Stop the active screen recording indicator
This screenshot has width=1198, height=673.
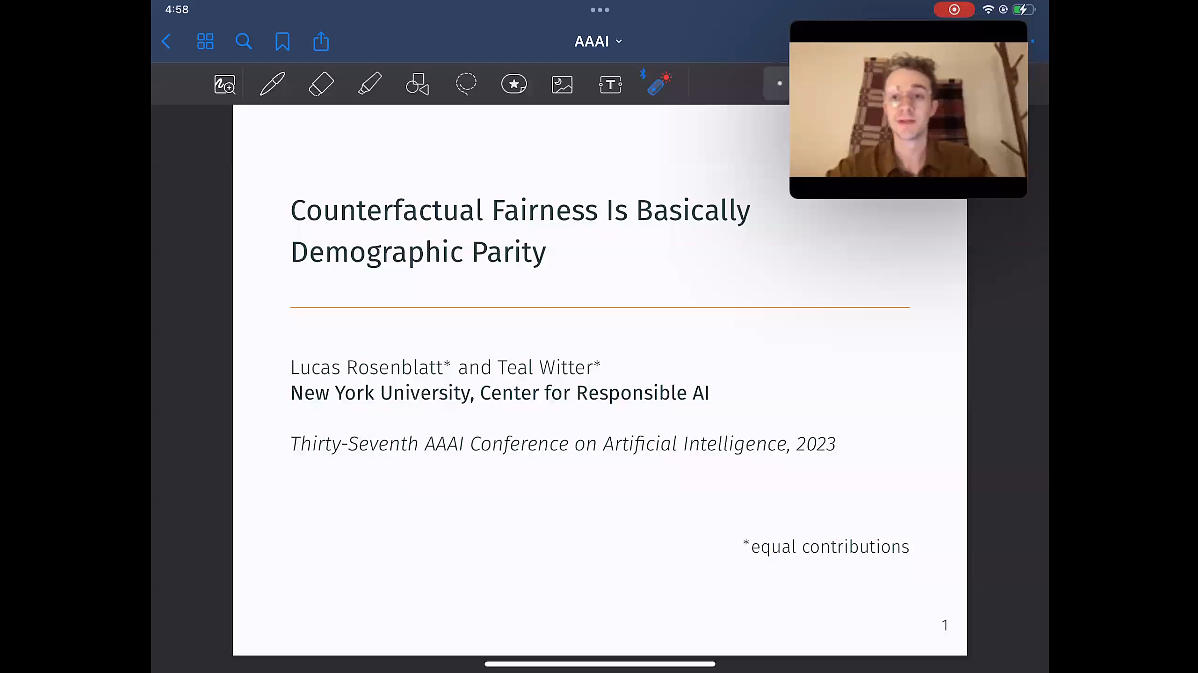(954, 9)
